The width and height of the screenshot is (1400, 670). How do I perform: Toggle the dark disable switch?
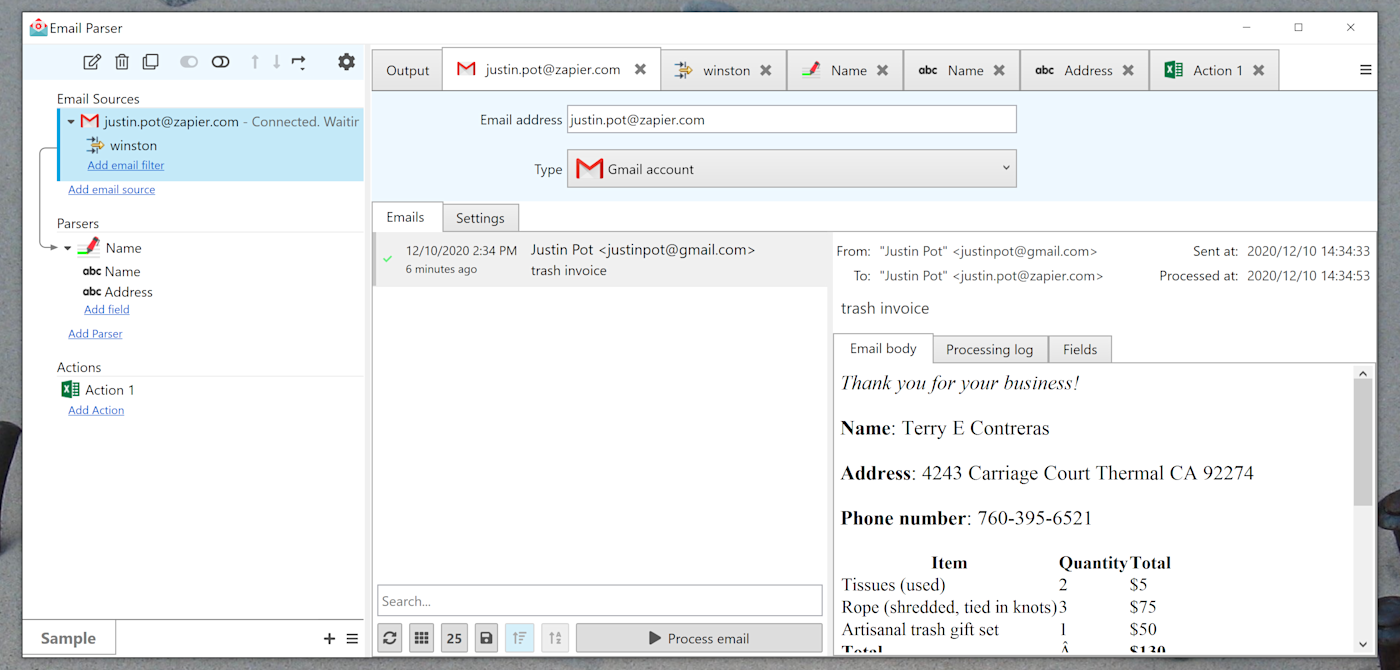(221, 62)
